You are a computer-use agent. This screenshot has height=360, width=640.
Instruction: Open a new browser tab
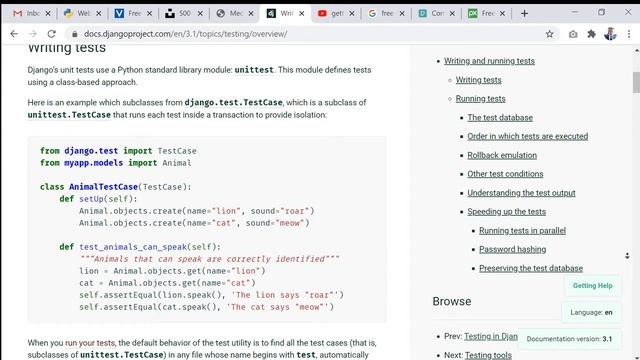click(x=524, y=13)
